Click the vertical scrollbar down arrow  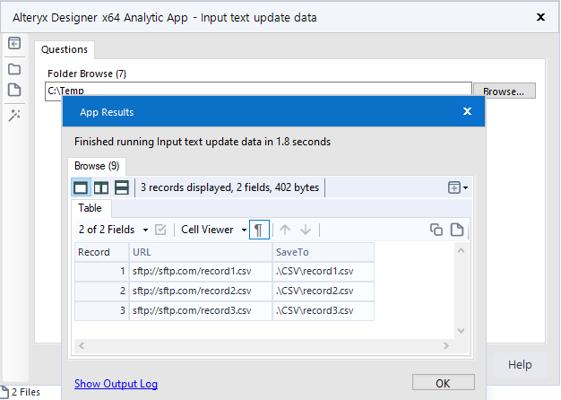(x=461, y=331)
